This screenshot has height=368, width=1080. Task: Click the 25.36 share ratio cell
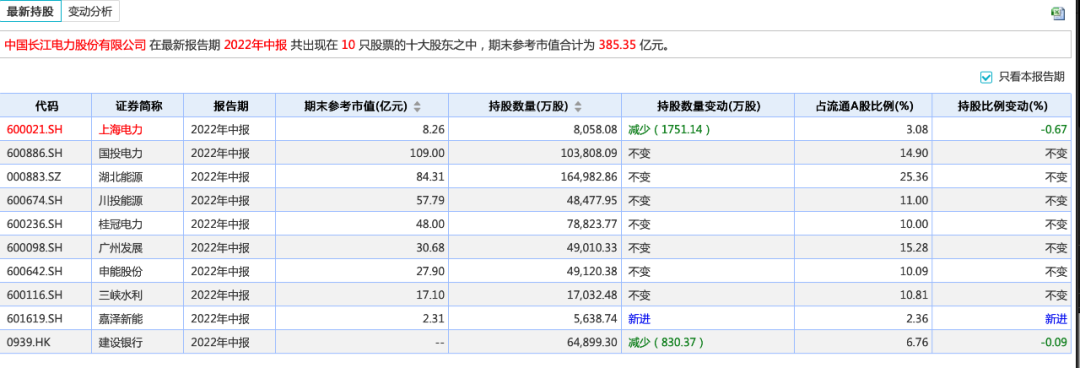point(864,176)
